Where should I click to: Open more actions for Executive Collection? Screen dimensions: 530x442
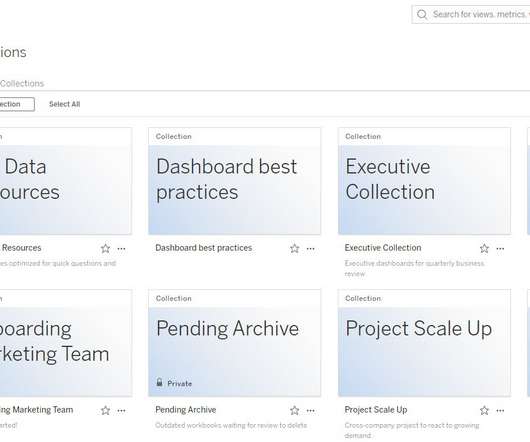500,249
